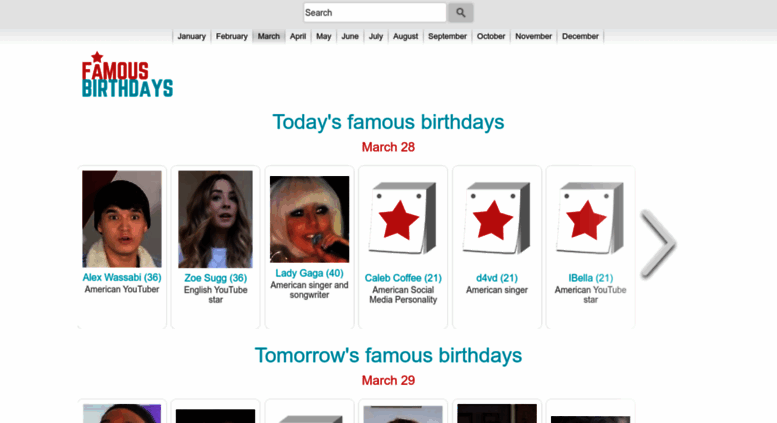Viewport: 777px width, 423px height.
Task: Click IBella's 'American YouTube star' description
Action: [x=590, y=295]
